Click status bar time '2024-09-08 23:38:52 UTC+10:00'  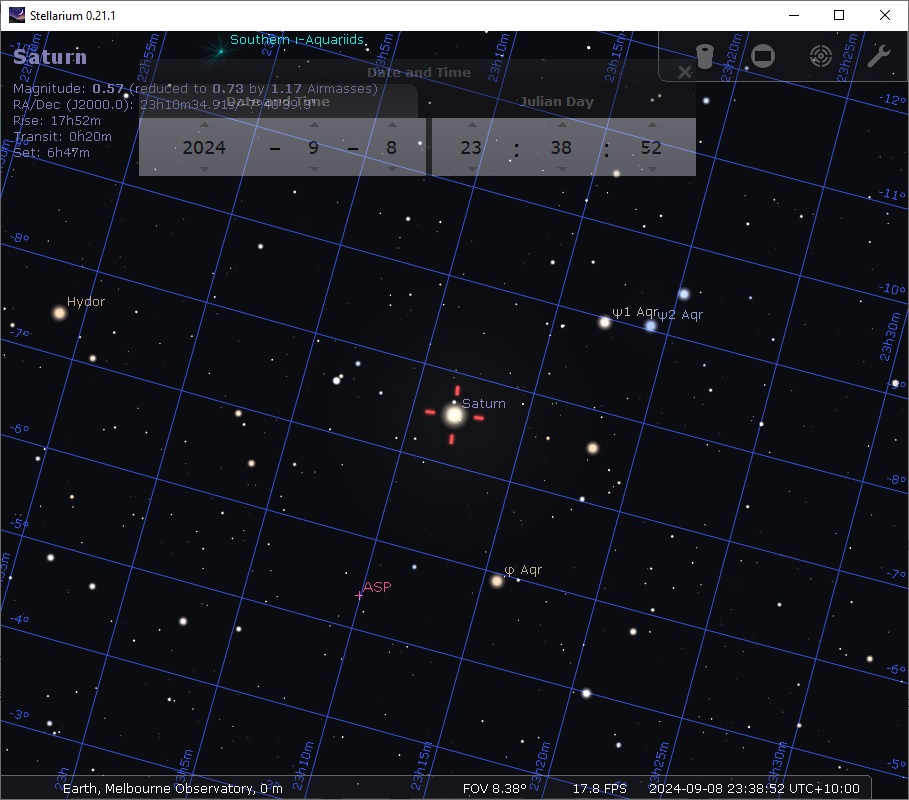754,788
